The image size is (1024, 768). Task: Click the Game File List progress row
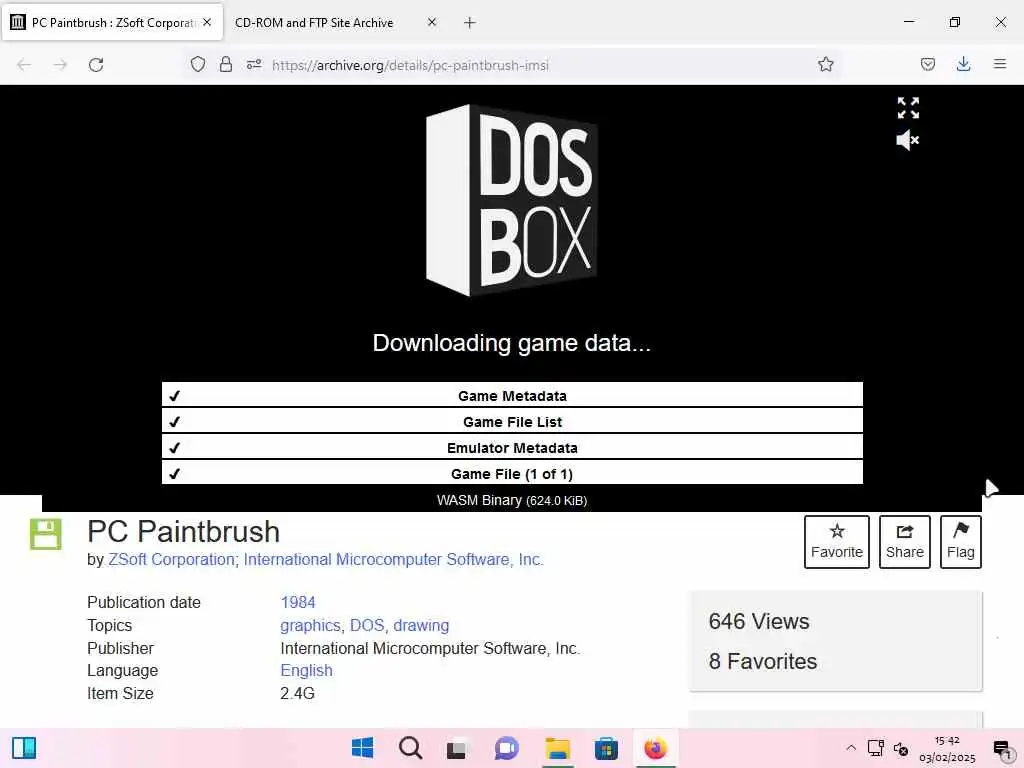click(512, 422)
